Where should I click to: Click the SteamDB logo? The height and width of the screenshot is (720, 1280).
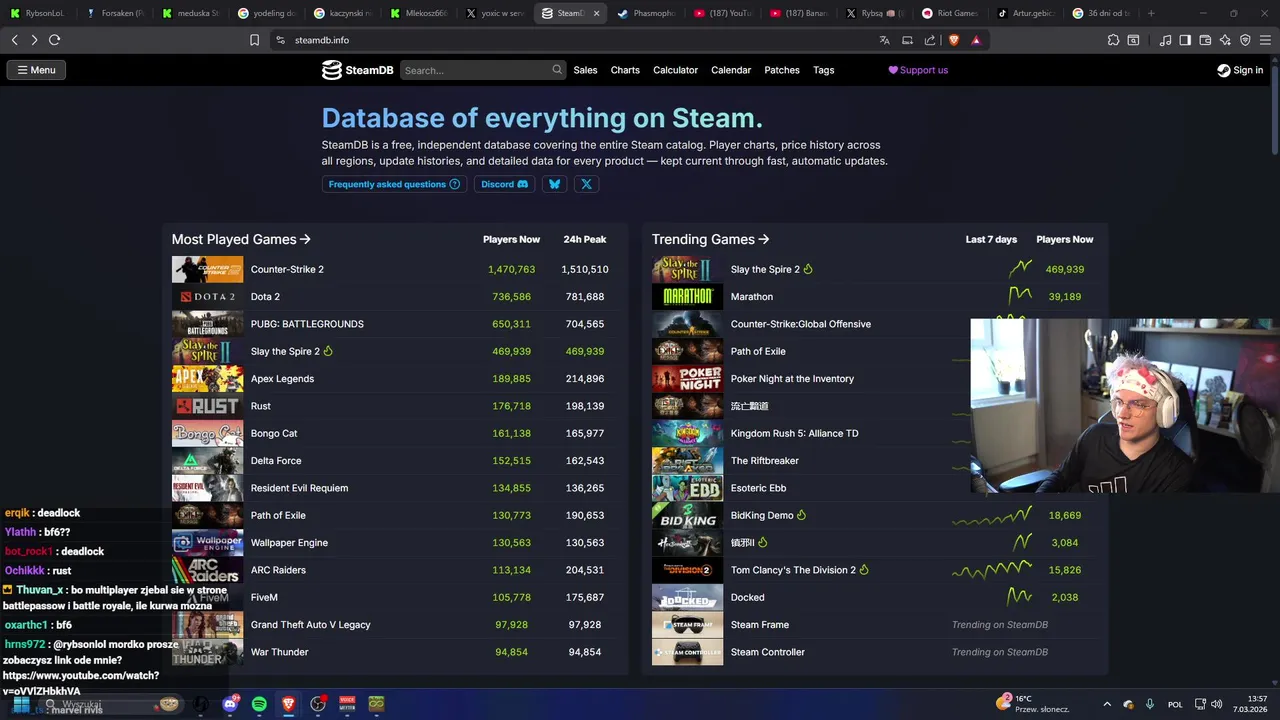pyautogui.click(x=357, y=70)
